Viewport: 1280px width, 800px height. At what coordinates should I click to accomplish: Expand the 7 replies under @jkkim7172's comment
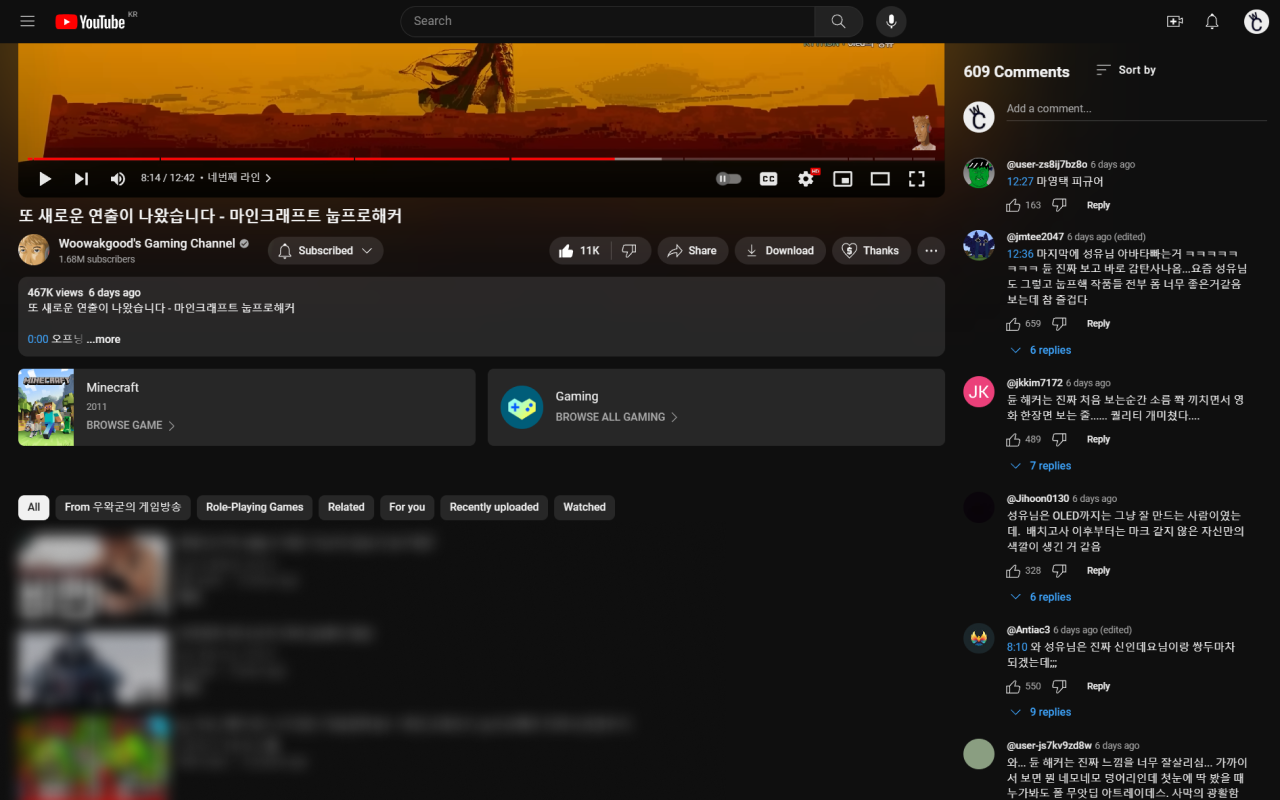point(1040,465)
